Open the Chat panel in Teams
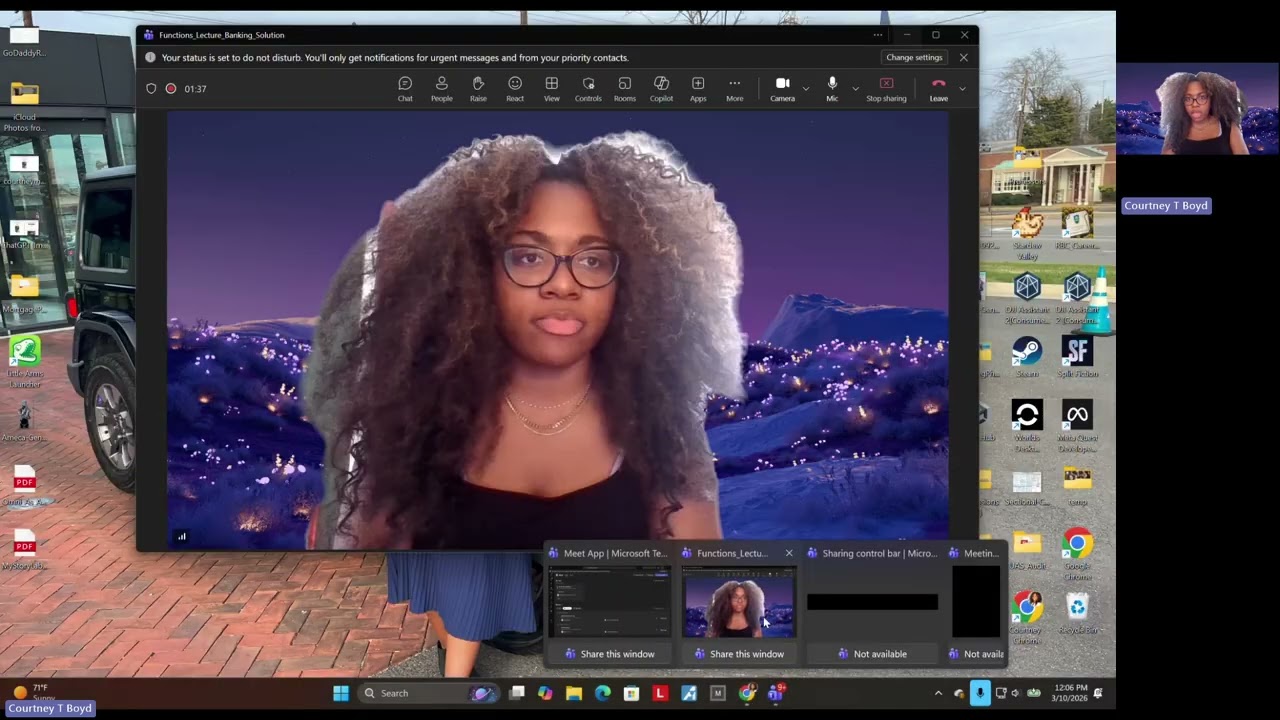This screenshot has height=720, width=1280. pos(405,89)
